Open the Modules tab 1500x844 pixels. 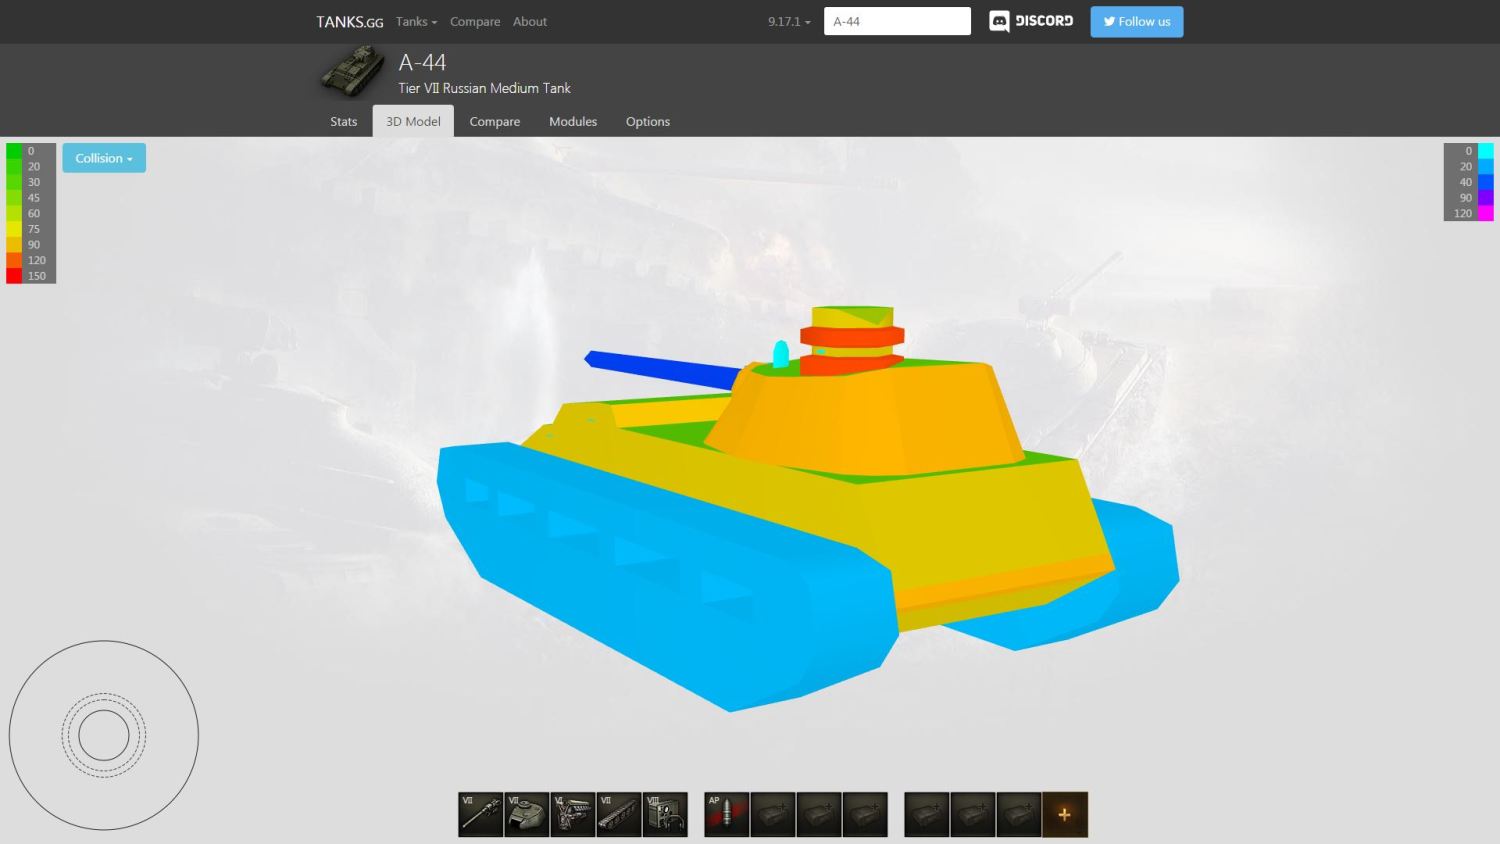(x=573, y=121)
